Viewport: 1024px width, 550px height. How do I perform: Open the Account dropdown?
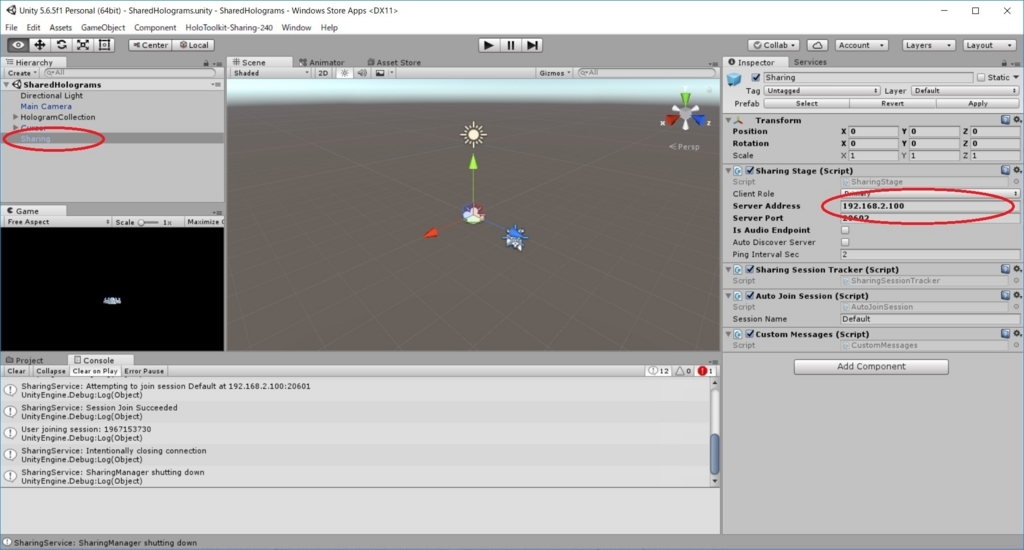coord(861,45)
